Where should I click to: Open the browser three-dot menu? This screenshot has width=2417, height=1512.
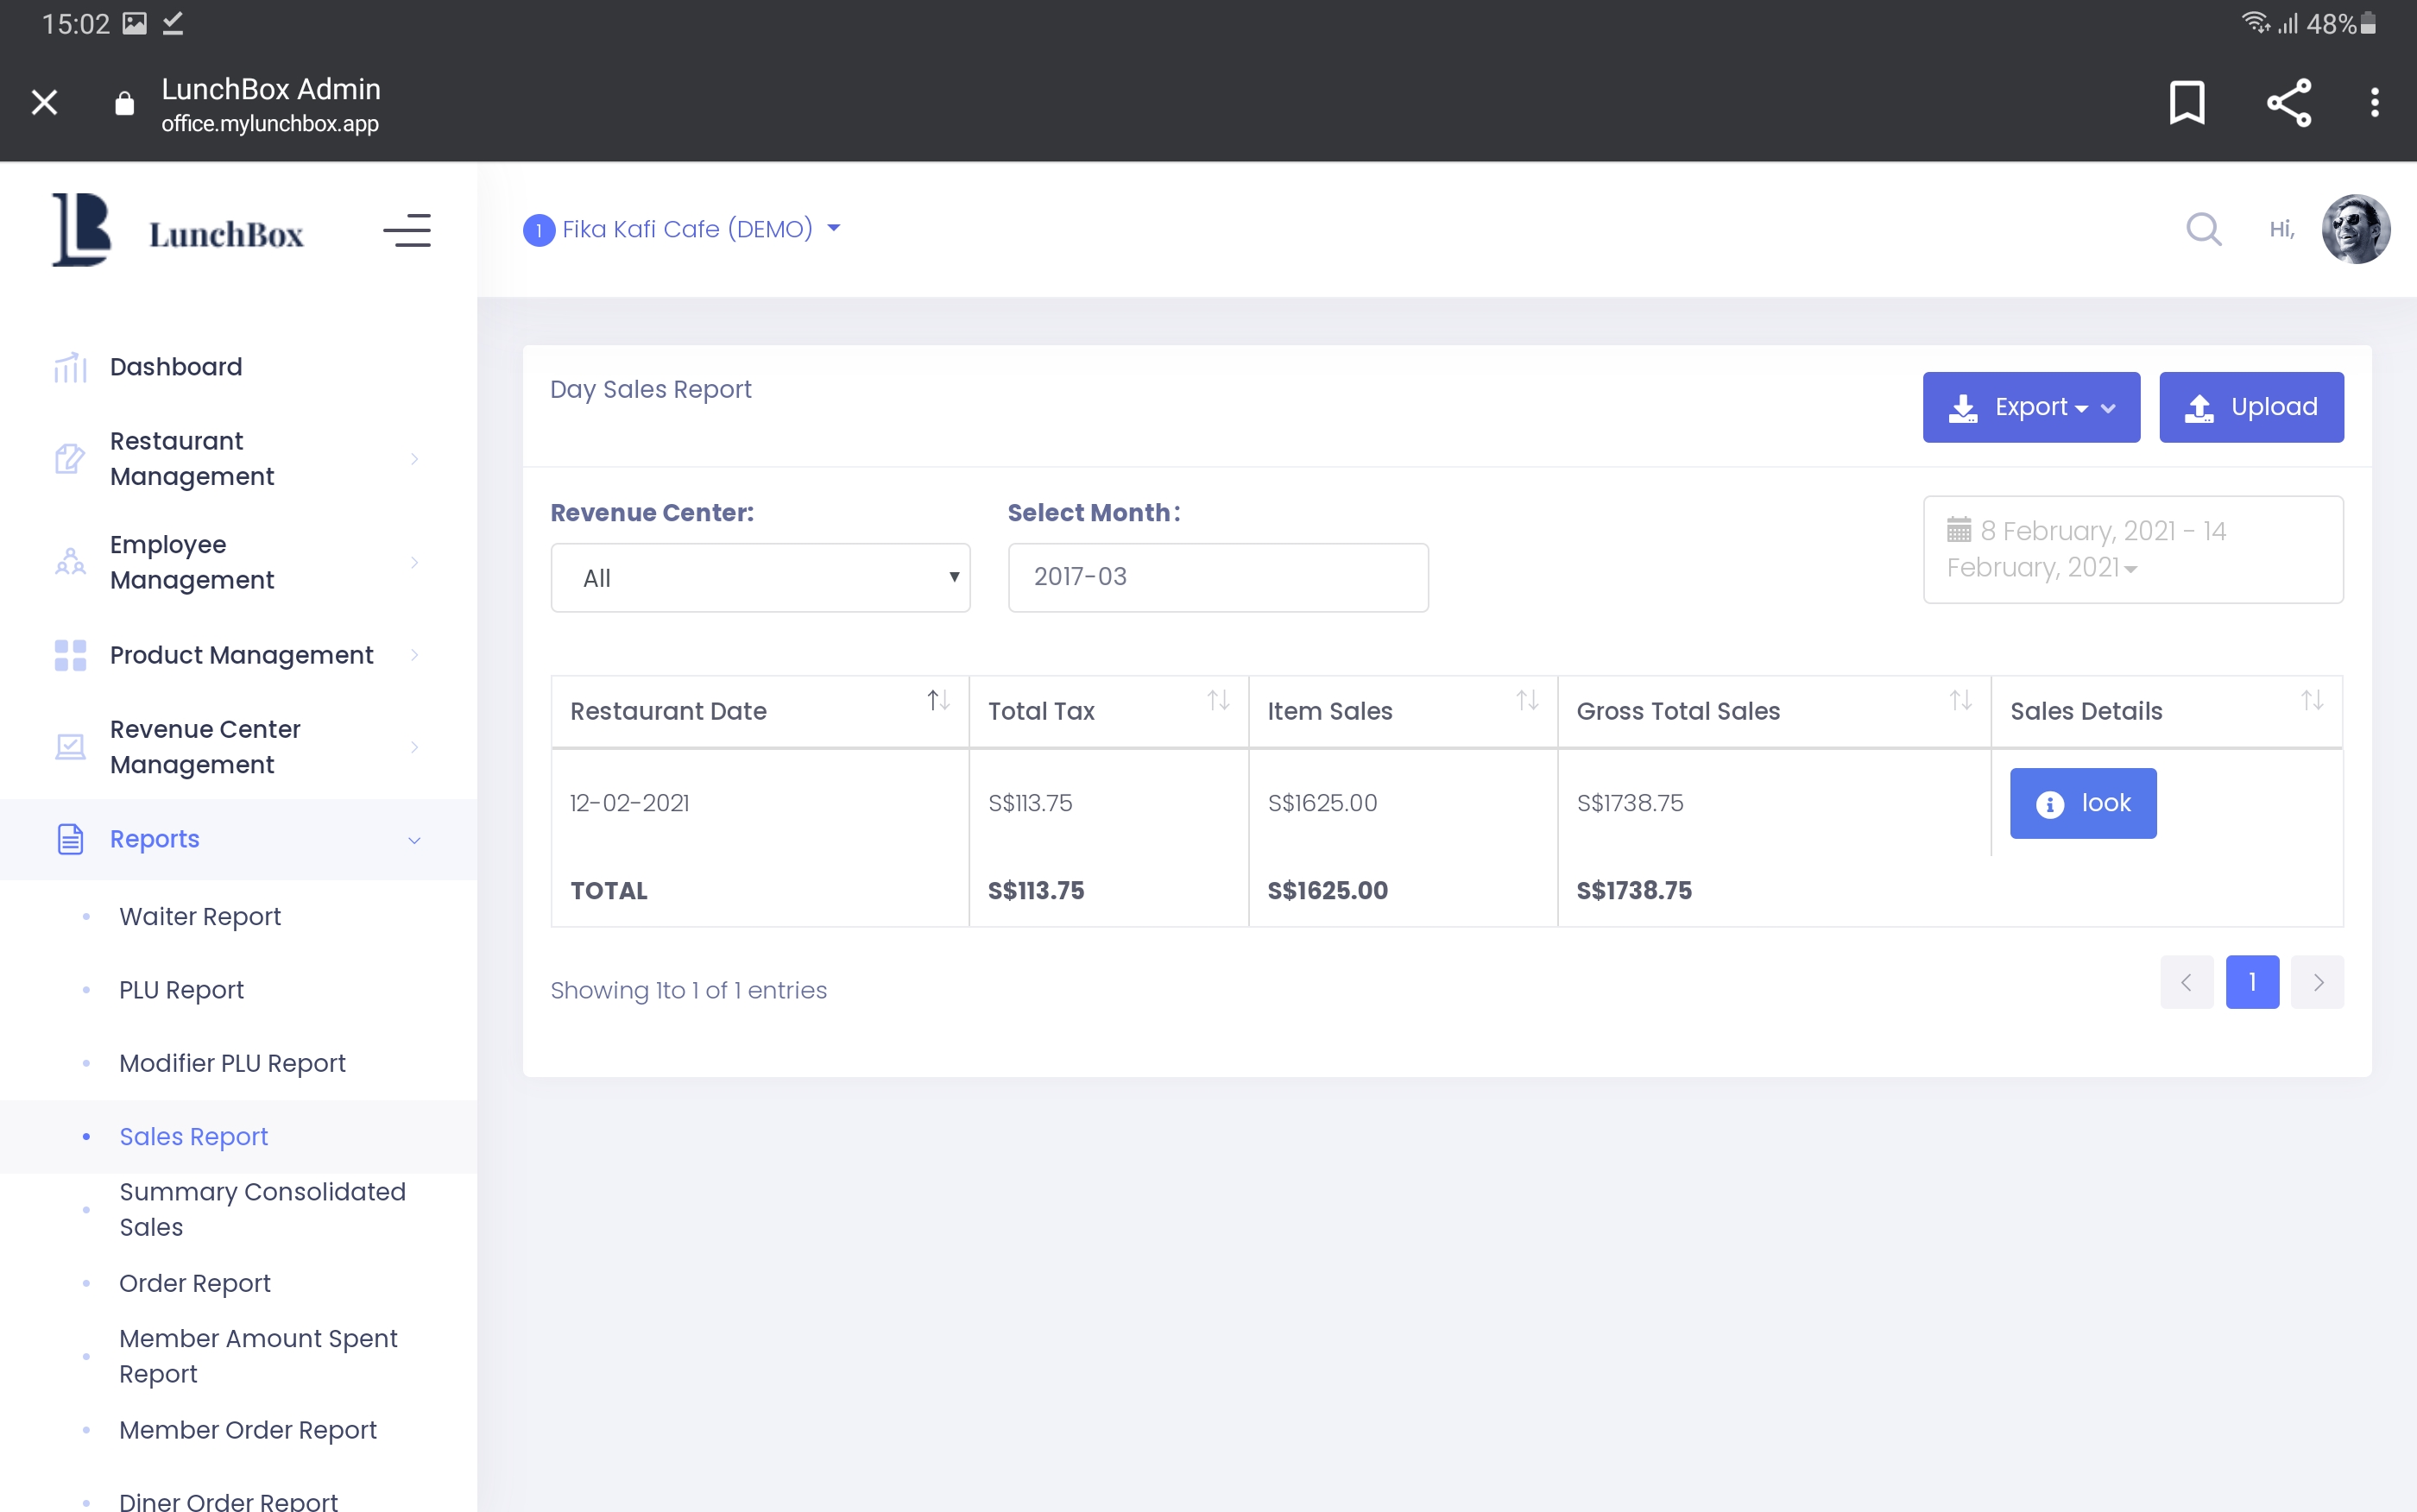pos(2374,102)
